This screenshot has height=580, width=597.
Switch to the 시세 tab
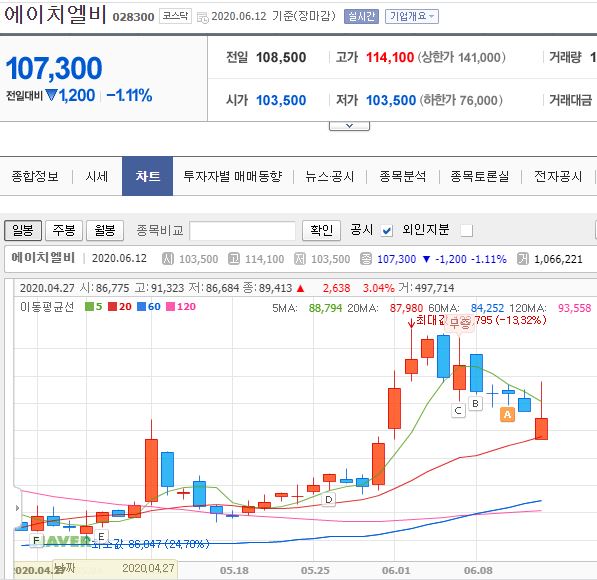[x=97, y=176]
